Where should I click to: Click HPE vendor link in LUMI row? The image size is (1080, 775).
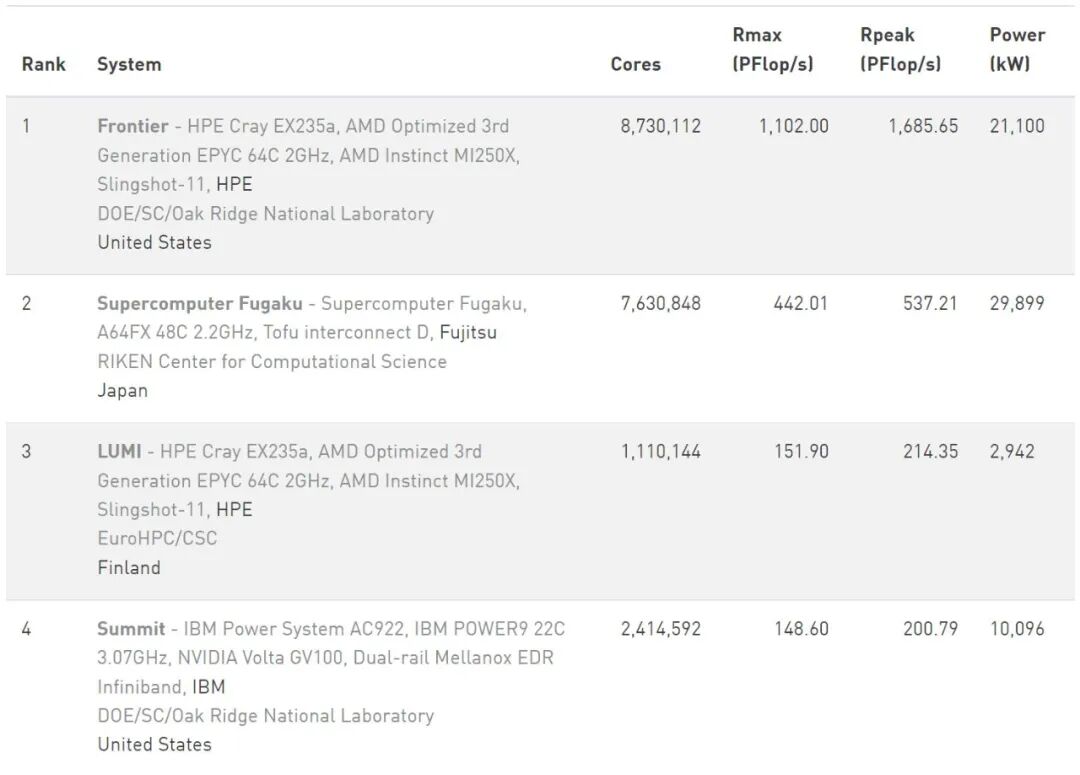234,509
